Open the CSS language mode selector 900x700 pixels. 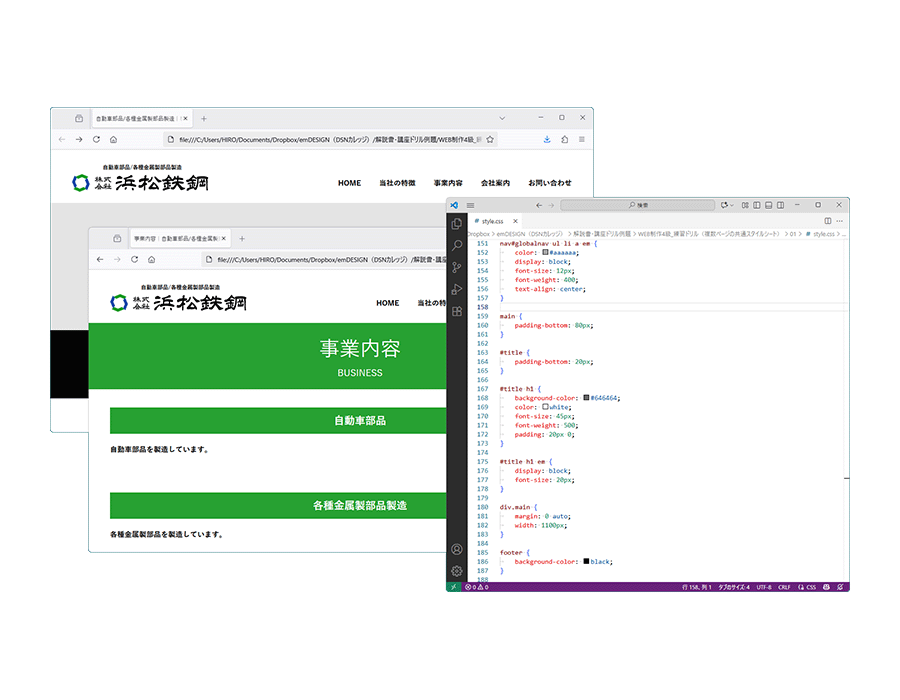click(x=810, y=587)
